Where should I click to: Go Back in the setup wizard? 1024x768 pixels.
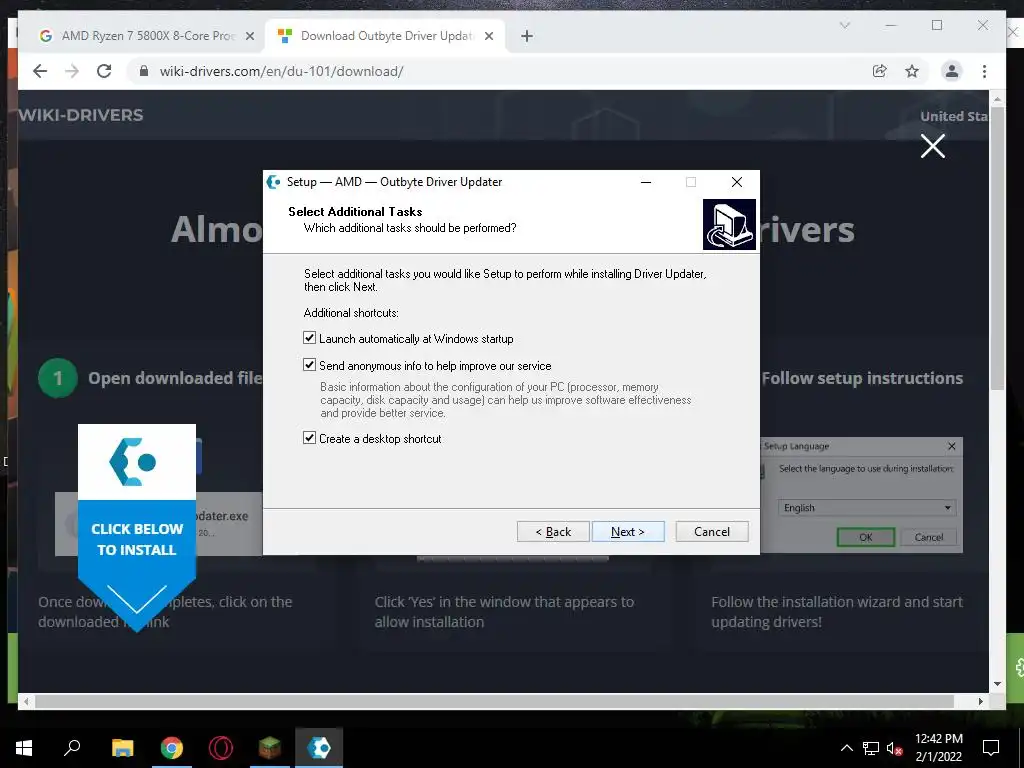pos(553,532)
